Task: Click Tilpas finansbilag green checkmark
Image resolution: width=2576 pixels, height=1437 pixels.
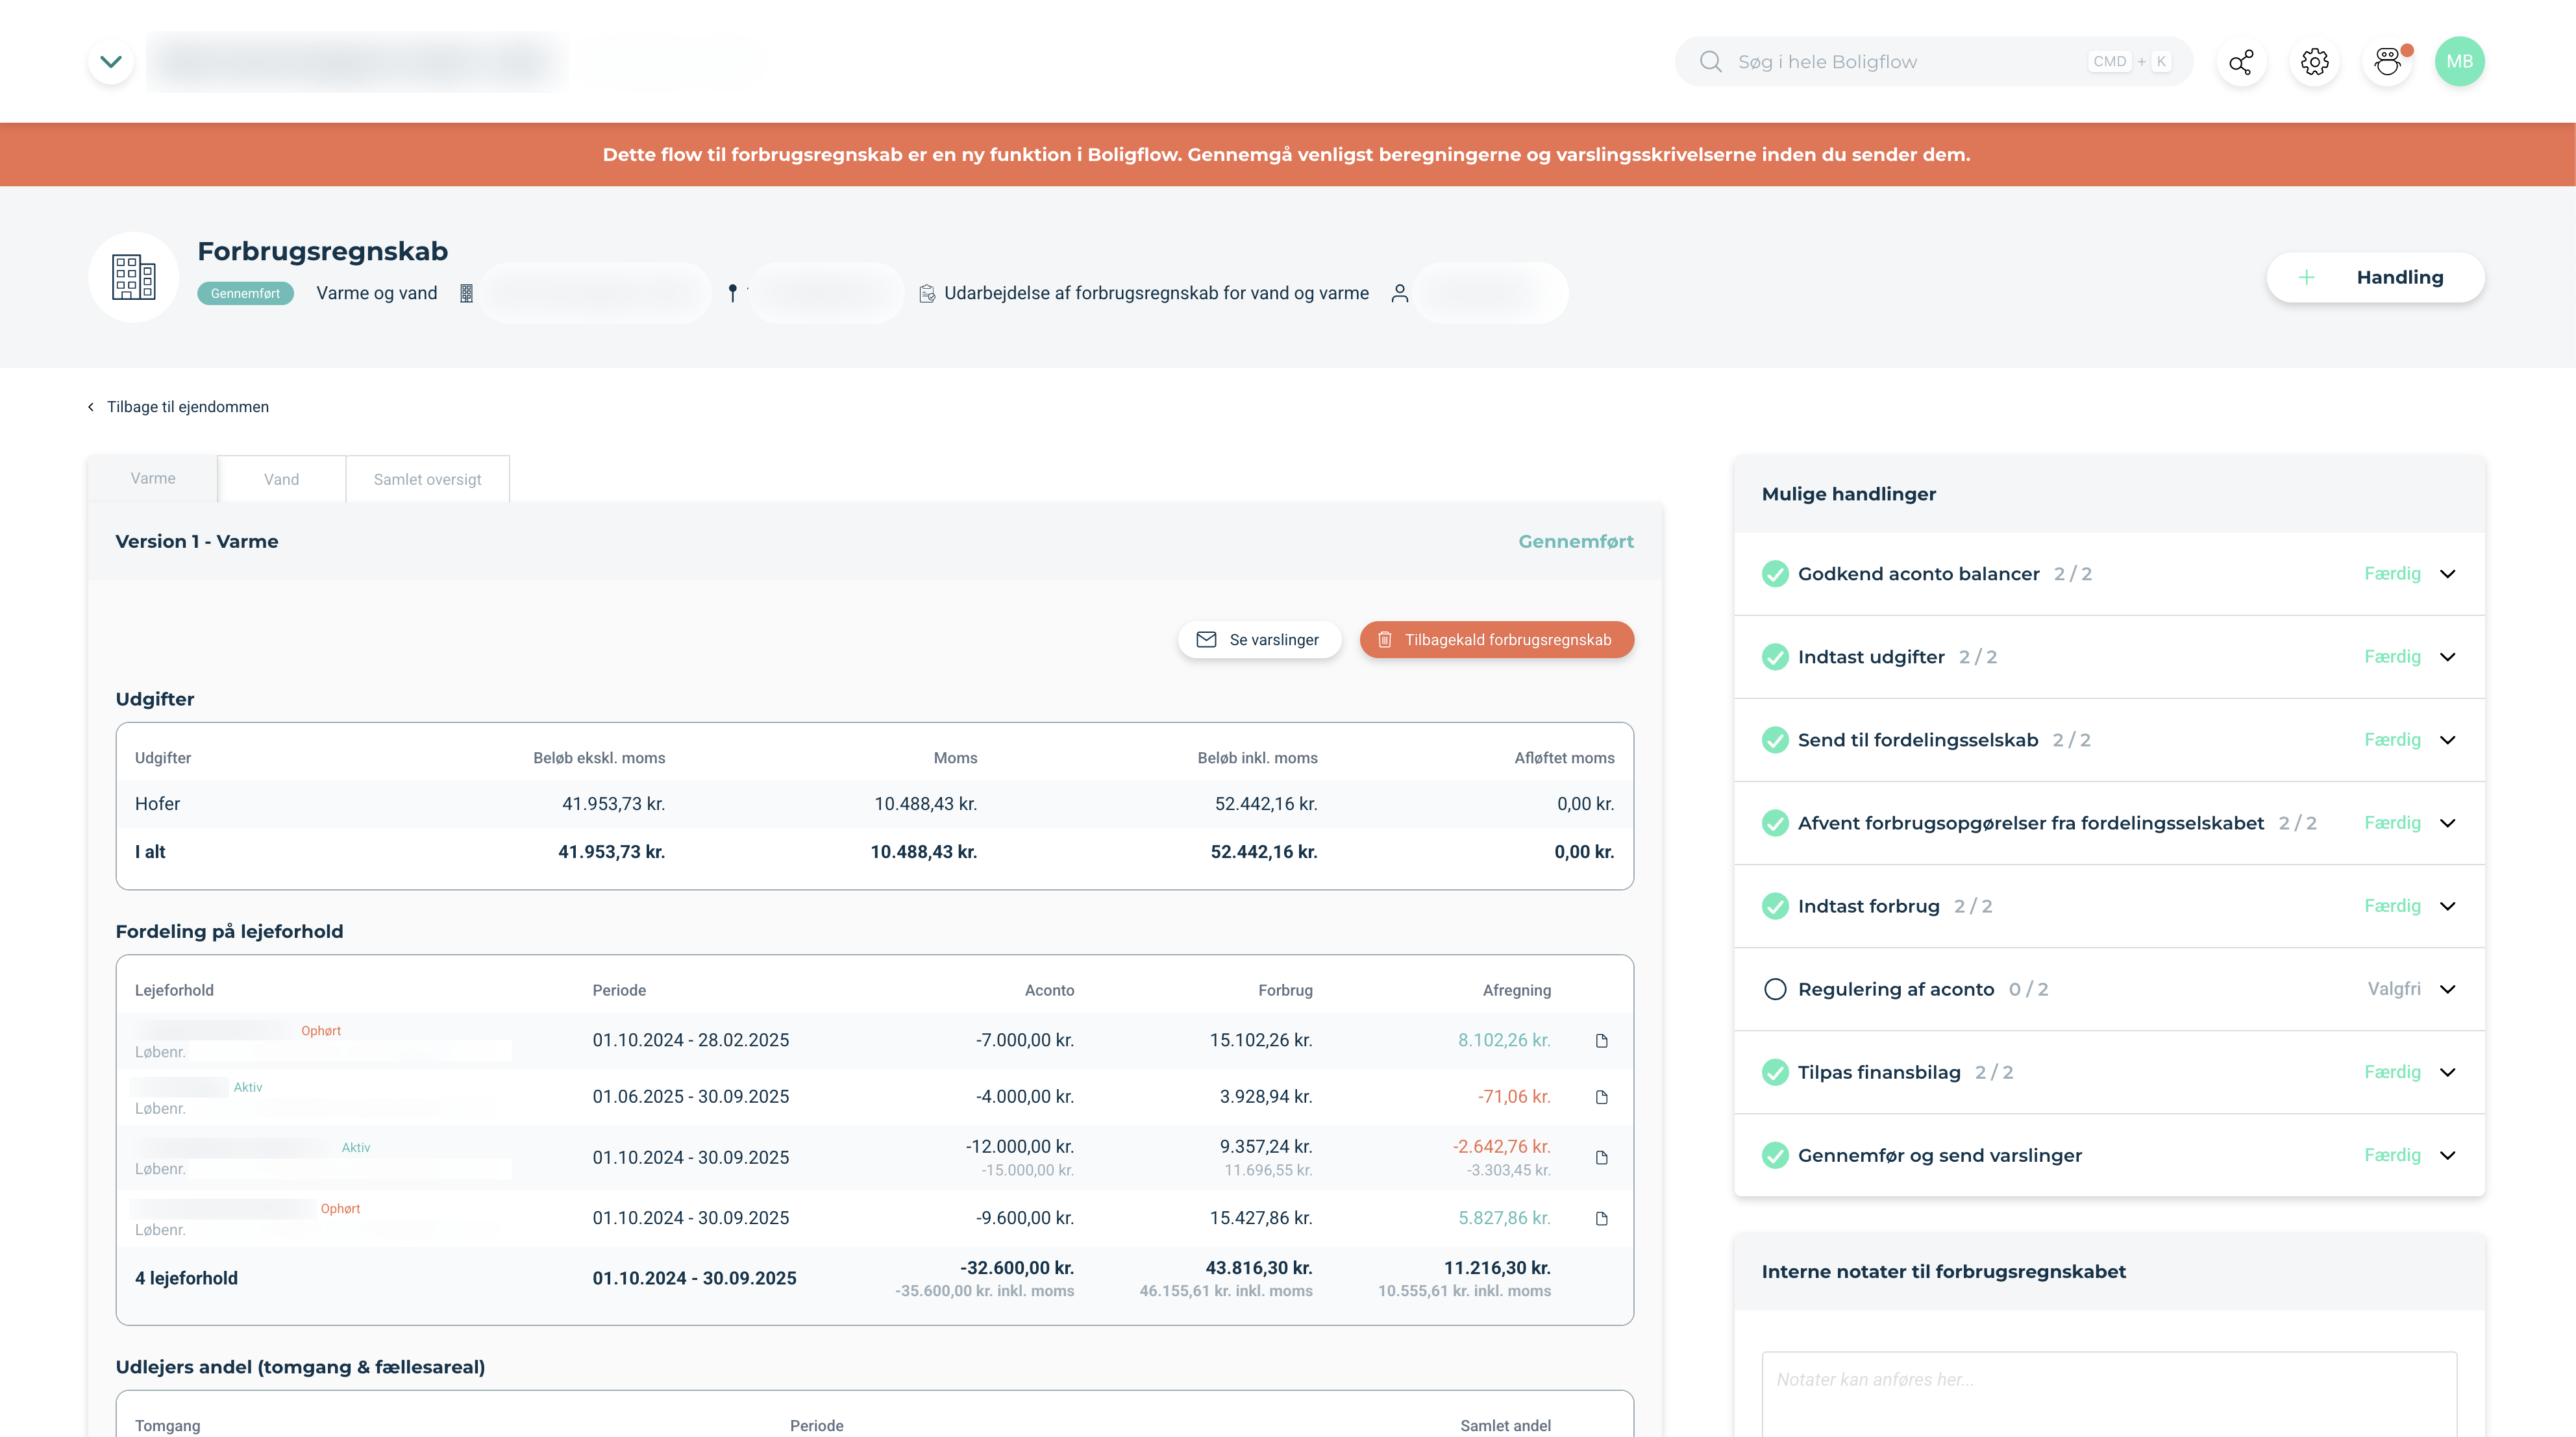Action: tap(1775, 1072)
